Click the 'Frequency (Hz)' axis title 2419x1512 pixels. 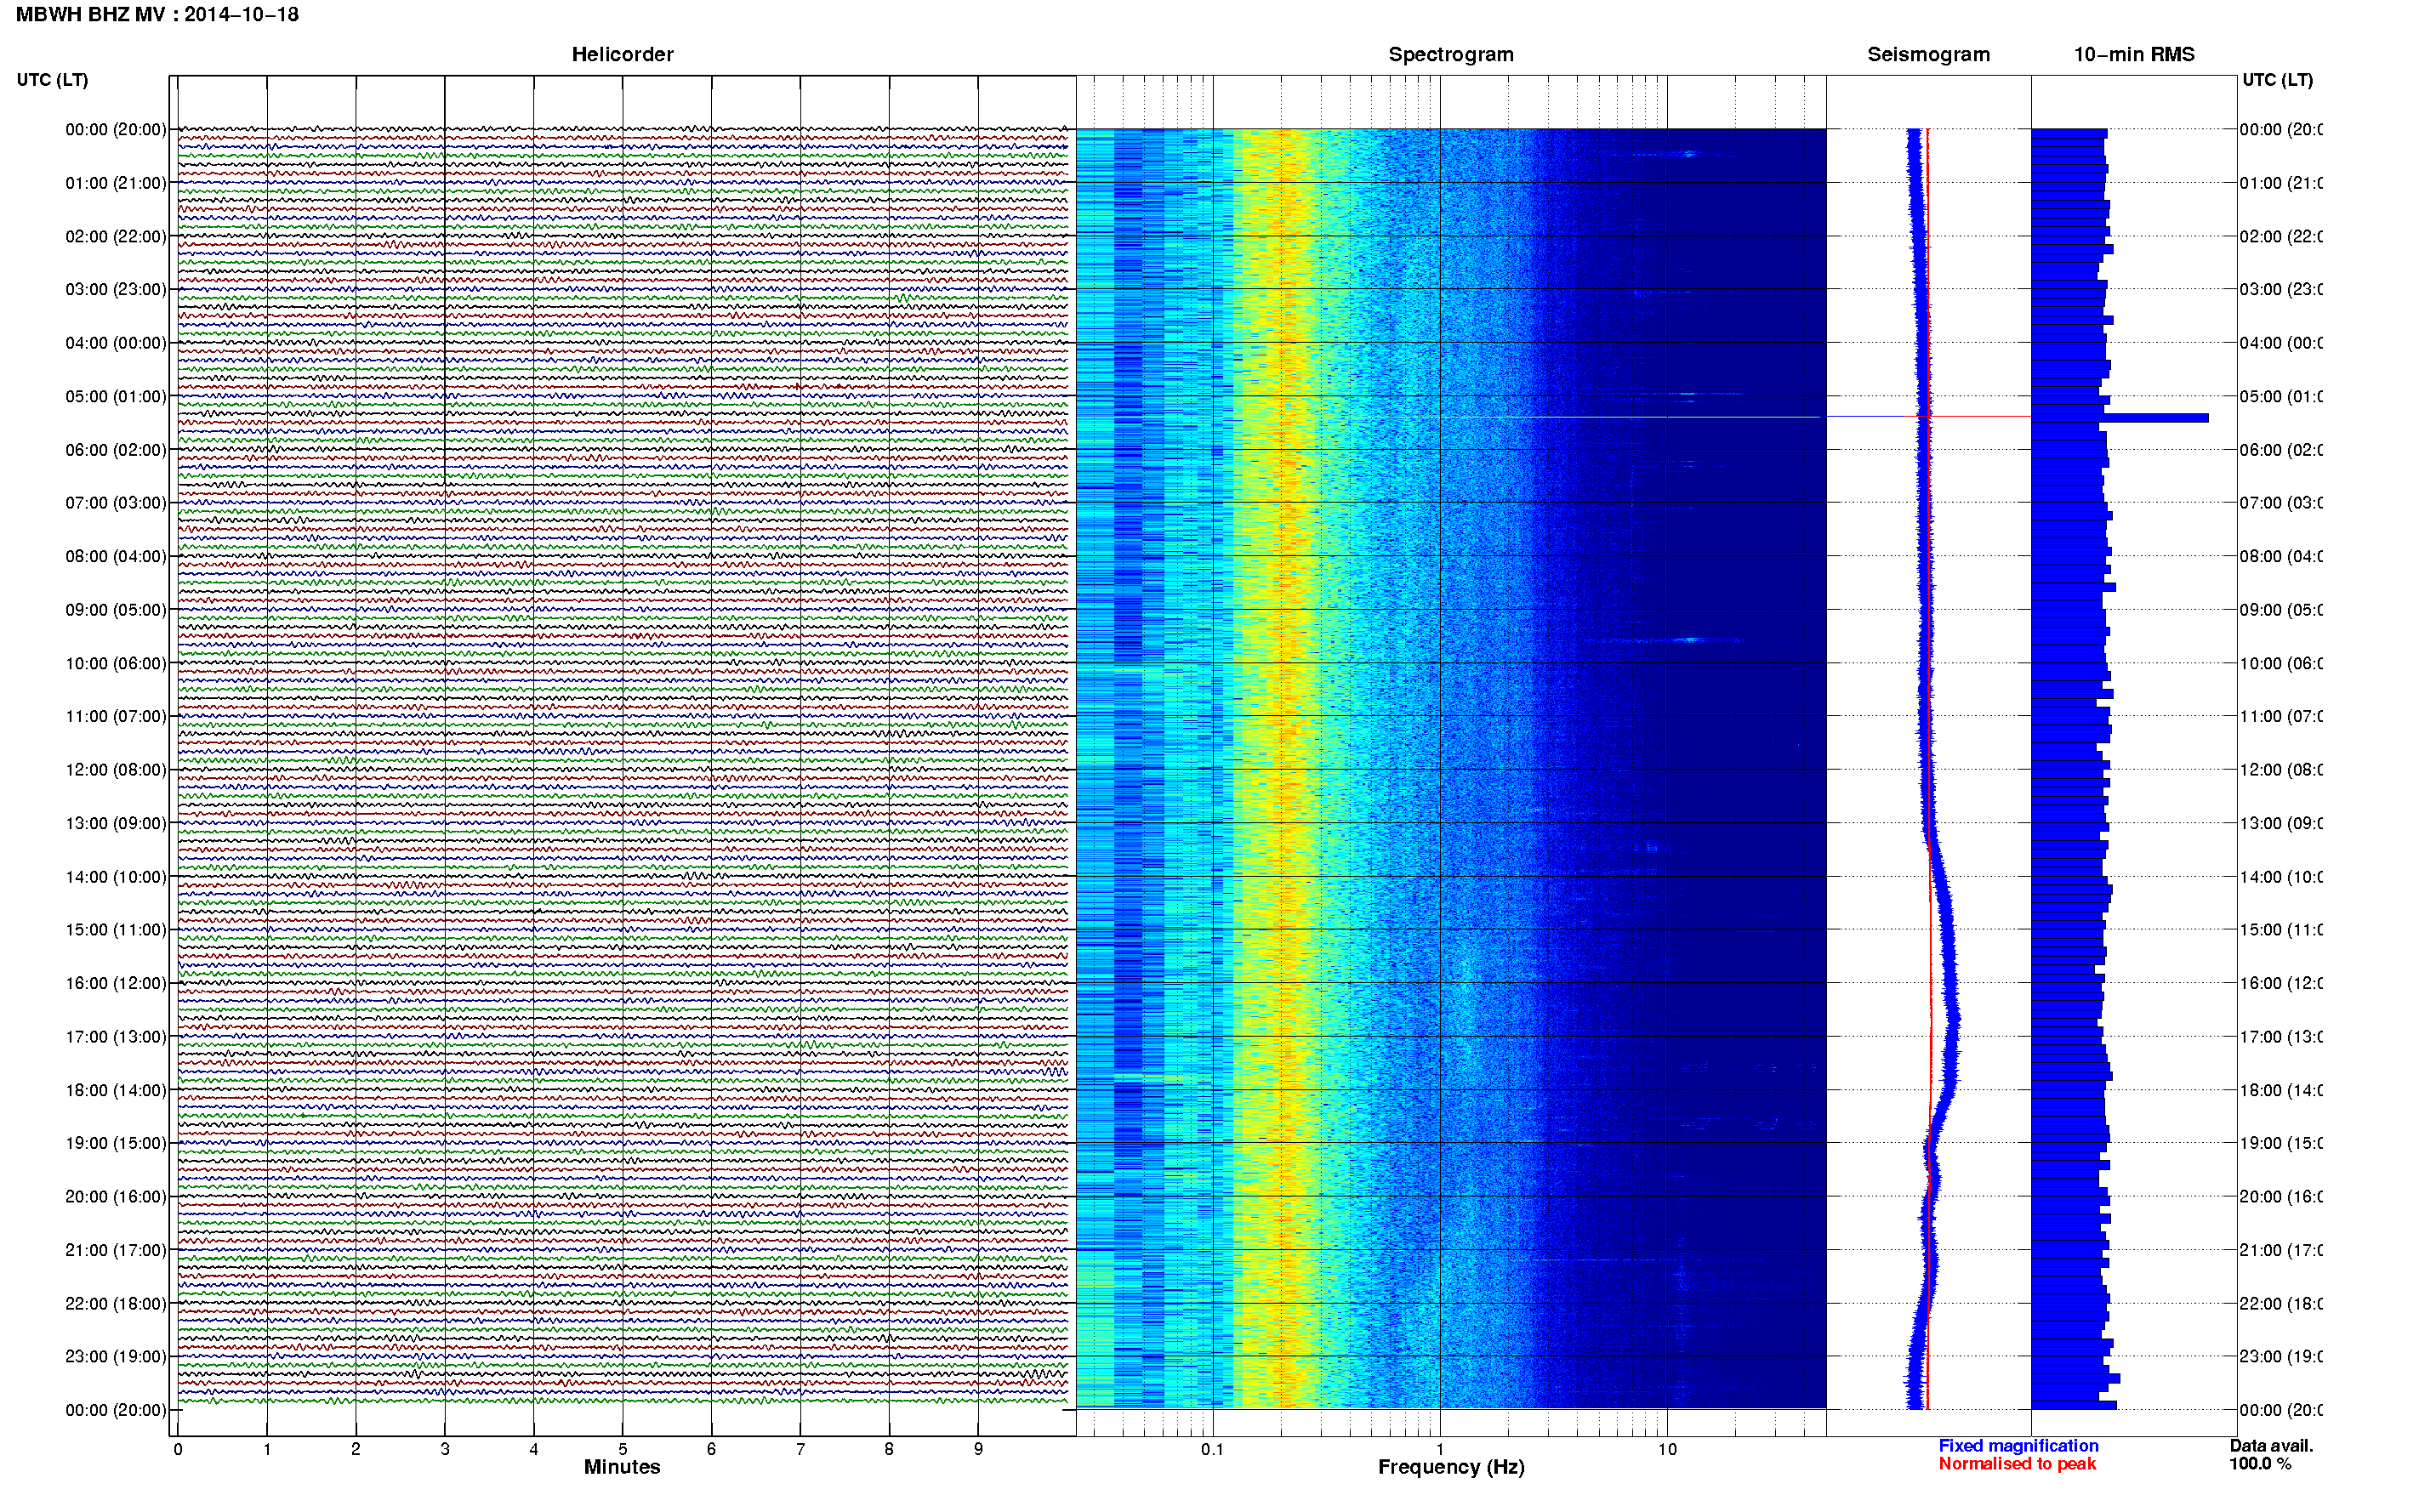[x=1451, y=1467]
